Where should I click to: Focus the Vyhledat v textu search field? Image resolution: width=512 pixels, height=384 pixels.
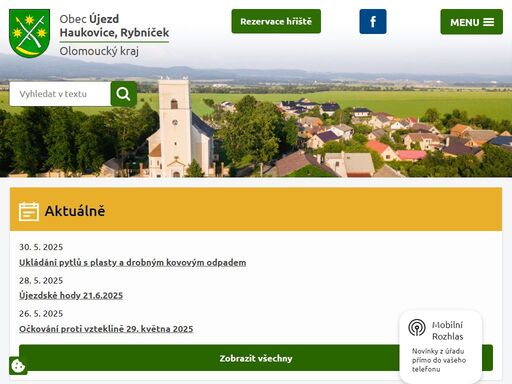point(60,94)
